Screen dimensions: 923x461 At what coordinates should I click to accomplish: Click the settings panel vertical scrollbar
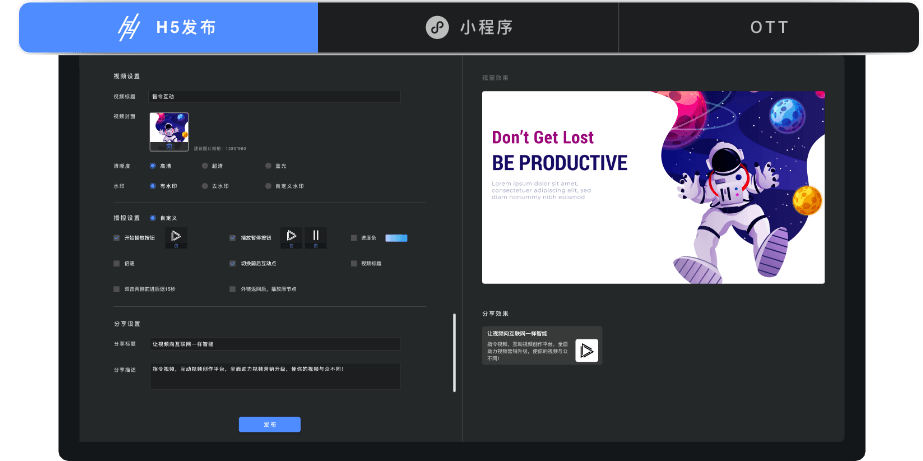coord(454,353)
